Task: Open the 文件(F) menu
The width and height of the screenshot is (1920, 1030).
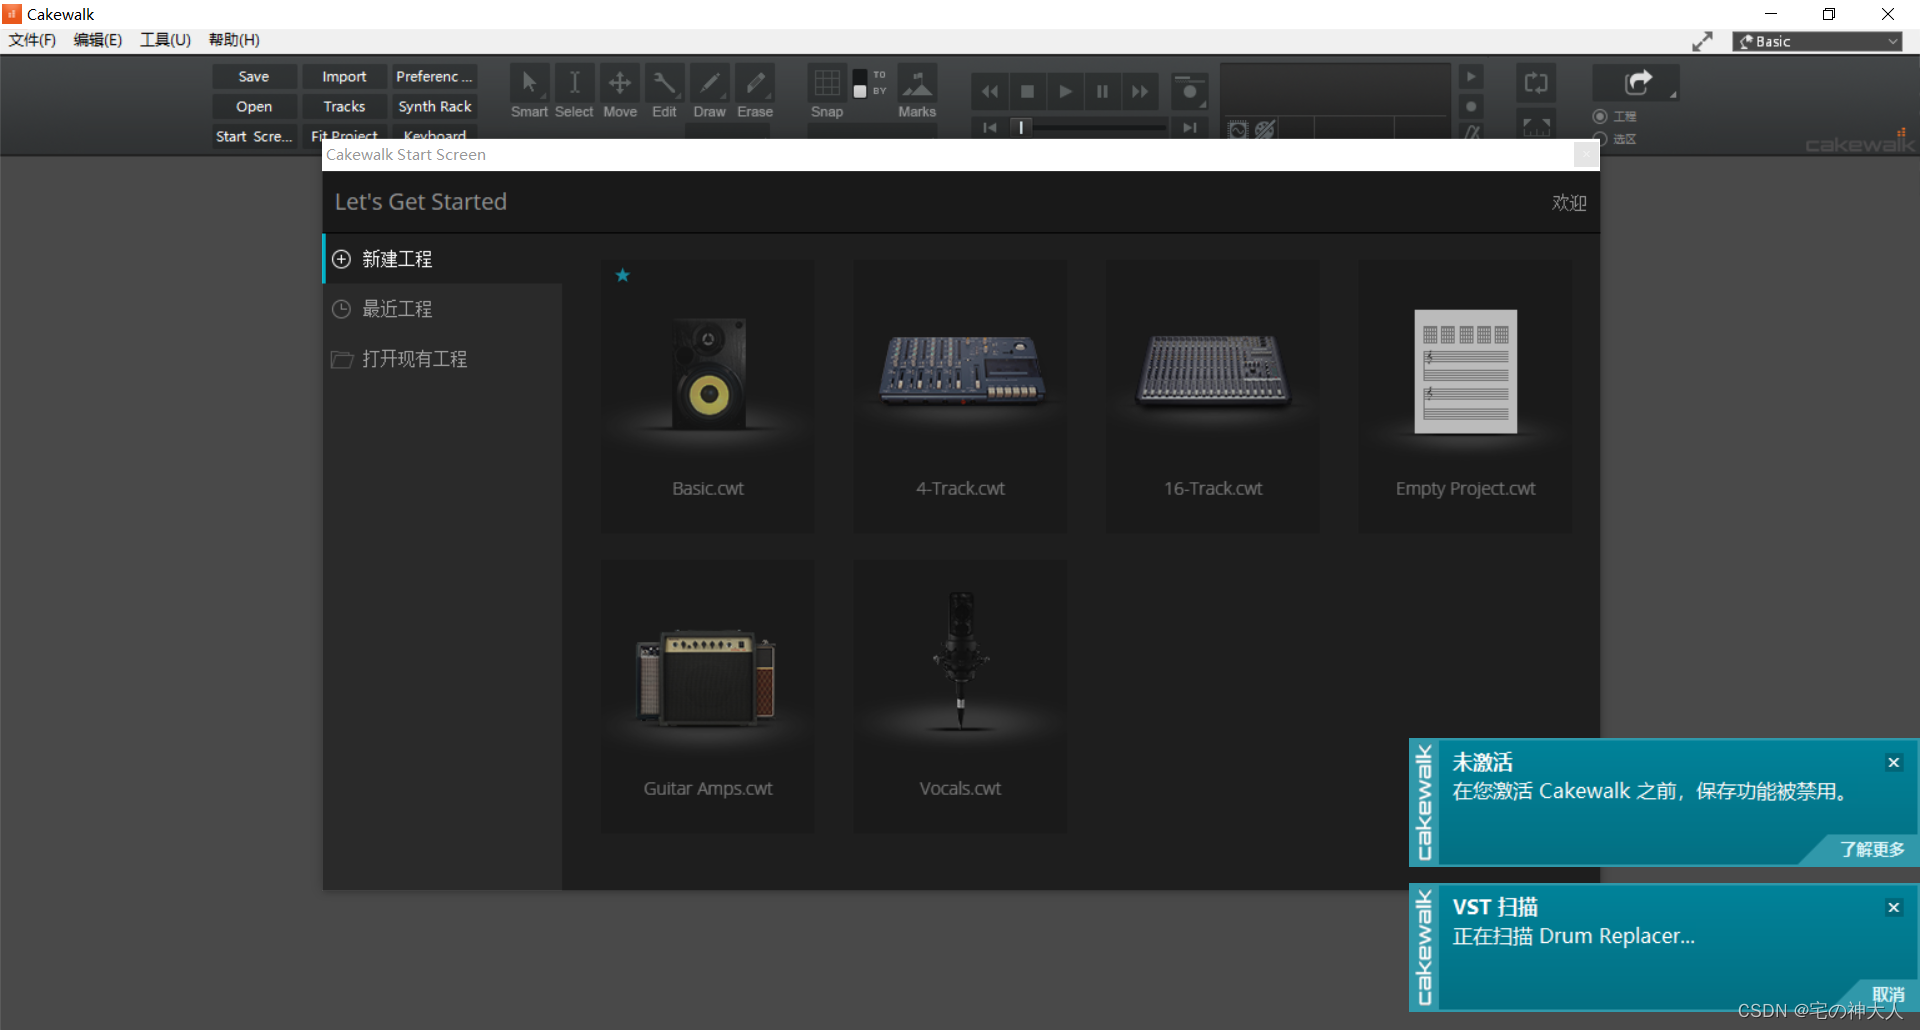Action: tap(32, 40)
